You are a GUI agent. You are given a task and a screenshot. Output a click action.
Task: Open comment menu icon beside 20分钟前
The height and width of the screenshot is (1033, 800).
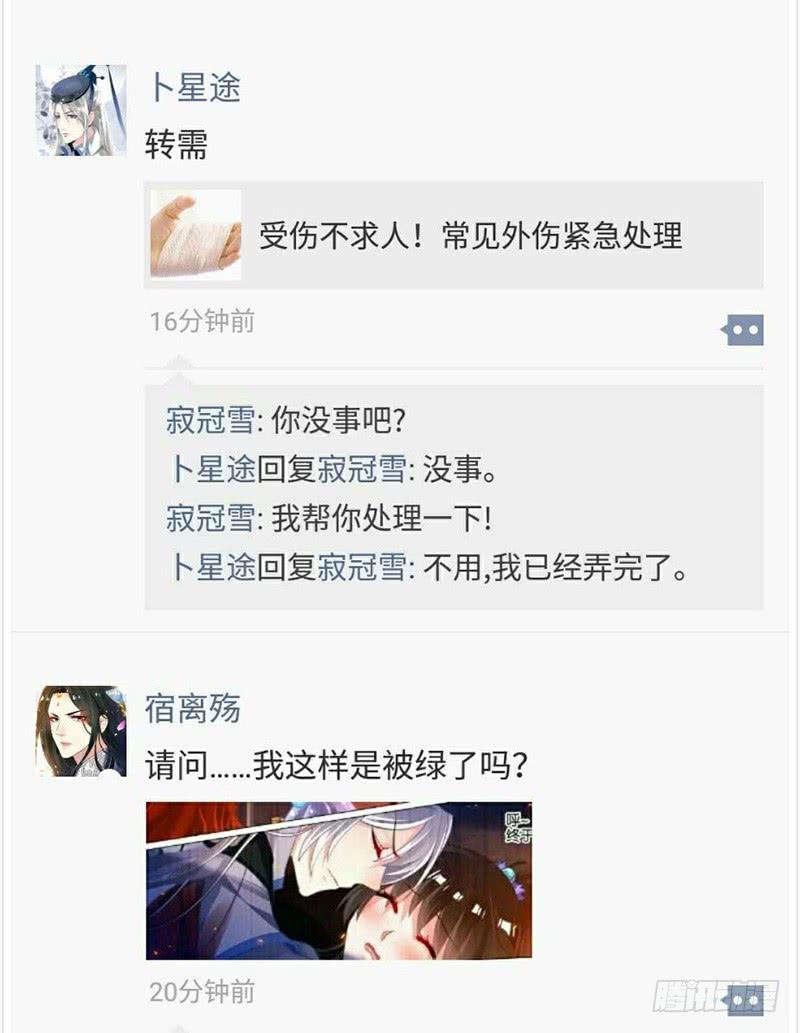pyautogui.click(x=743, y=1000)
